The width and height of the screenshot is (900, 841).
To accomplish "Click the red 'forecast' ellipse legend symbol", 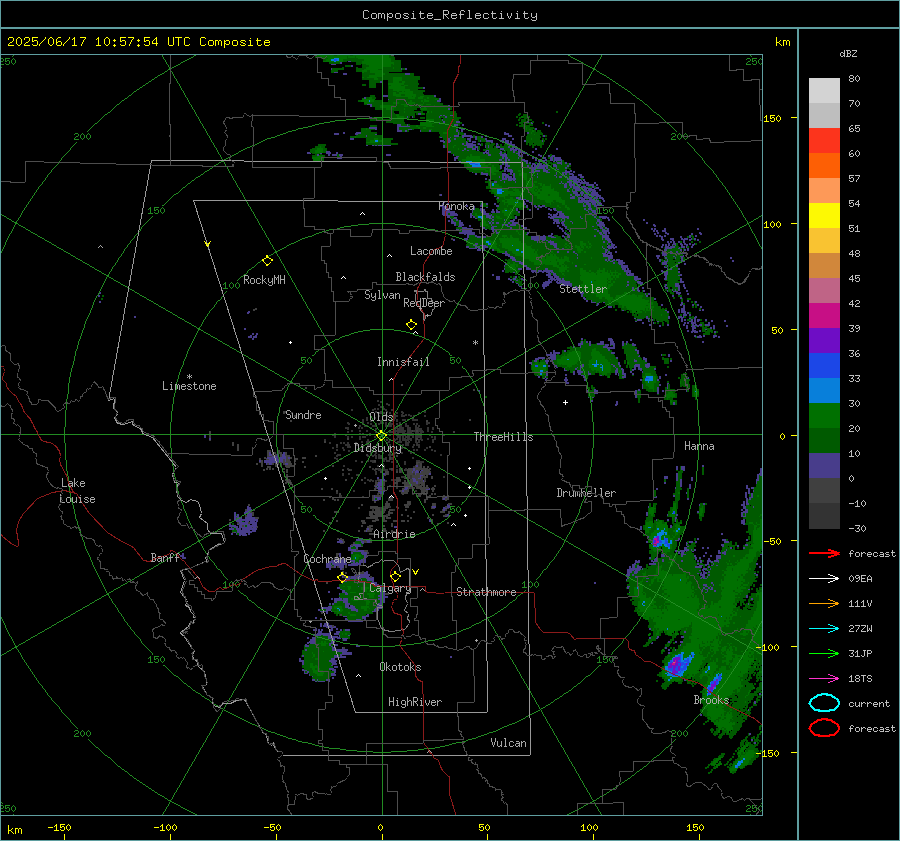I will click(x=824, y=728).
